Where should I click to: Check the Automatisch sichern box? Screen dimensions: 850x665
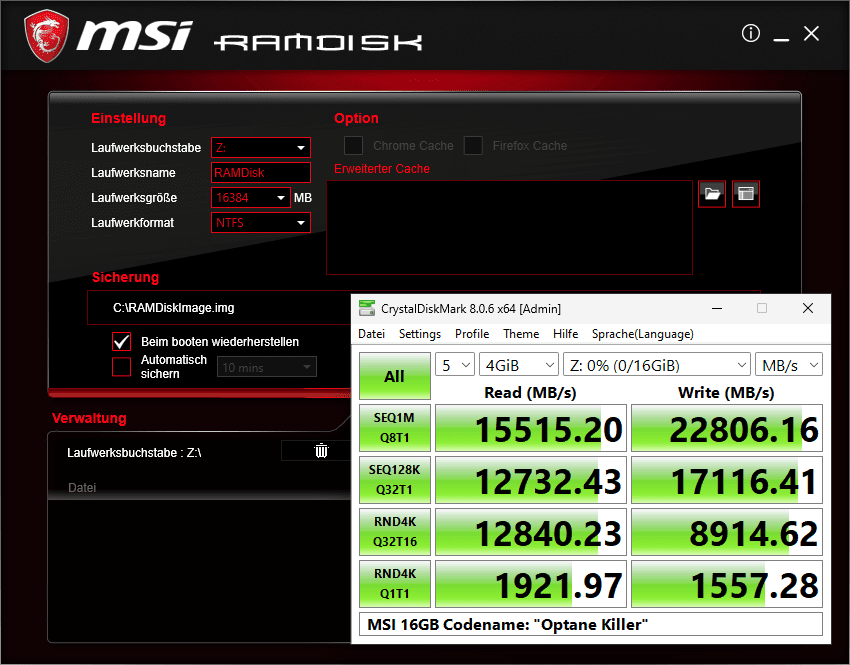tap(121, 366)
